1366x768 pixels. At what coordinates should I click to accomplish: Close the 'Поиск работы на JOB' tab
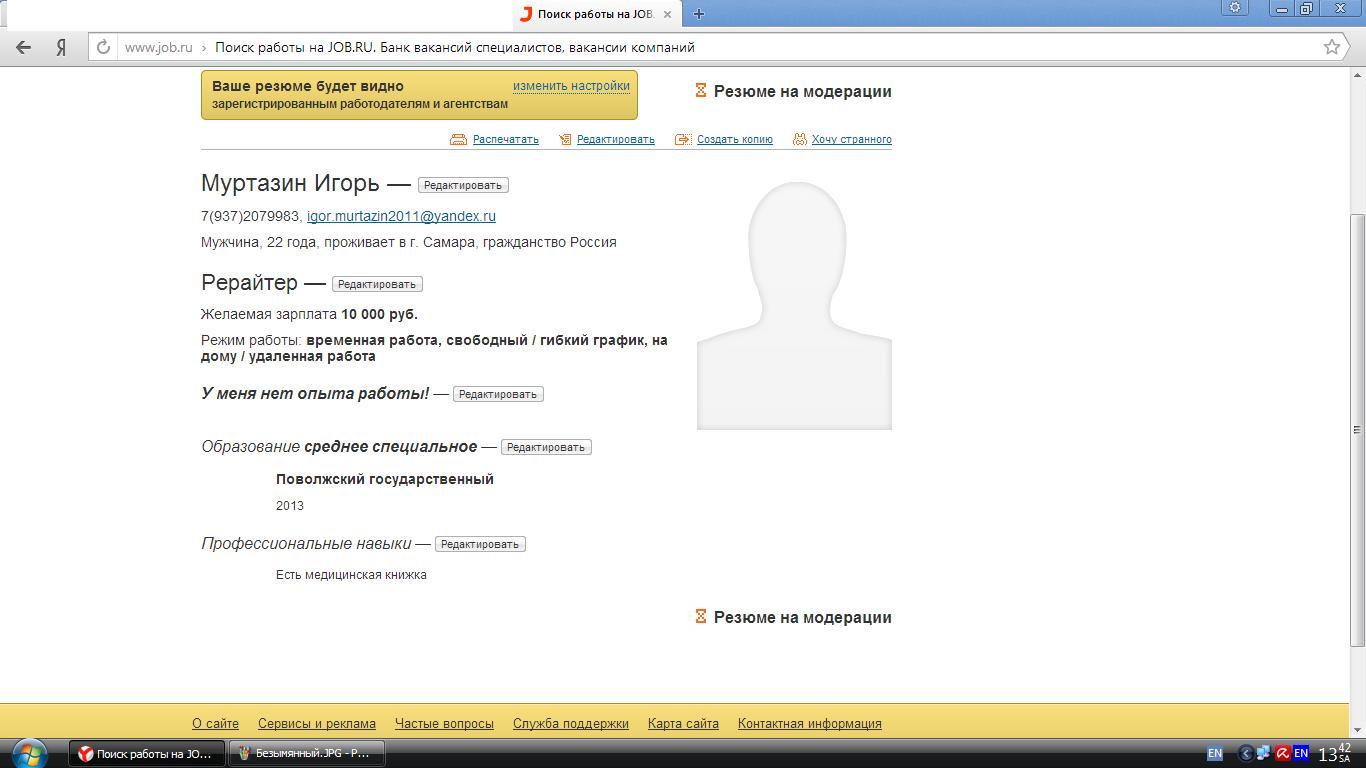point(667,14)
